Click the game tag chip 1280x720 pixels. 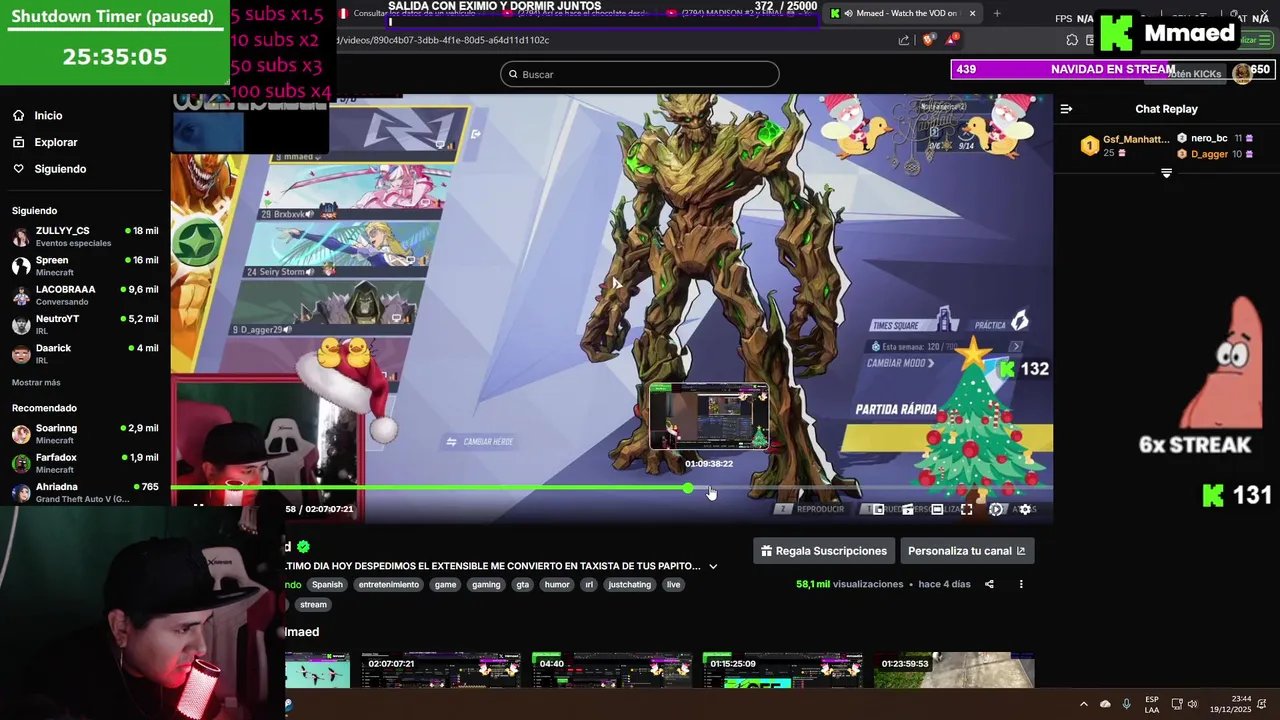tap(445, 585)
